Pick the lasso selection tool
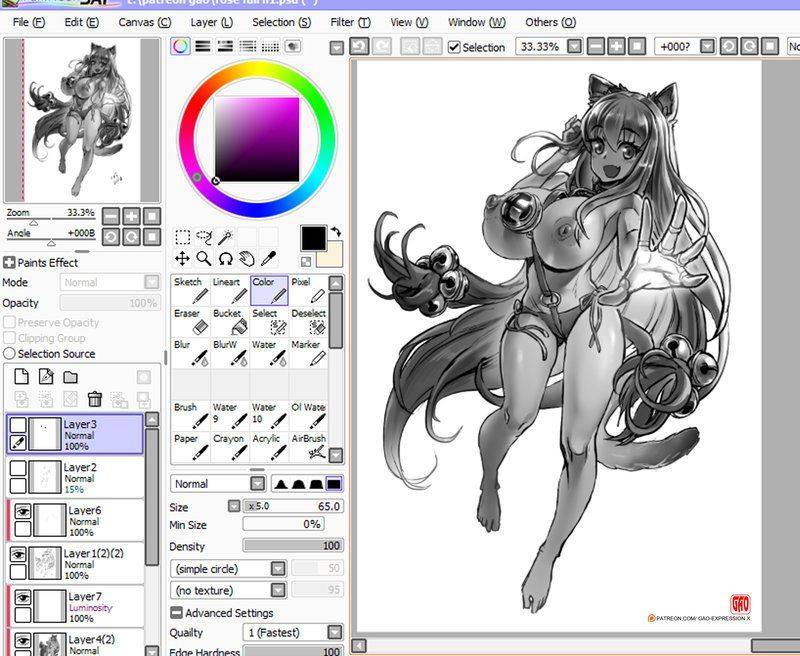800x656 pixels. pyautogui.click(x=204, y=237)
